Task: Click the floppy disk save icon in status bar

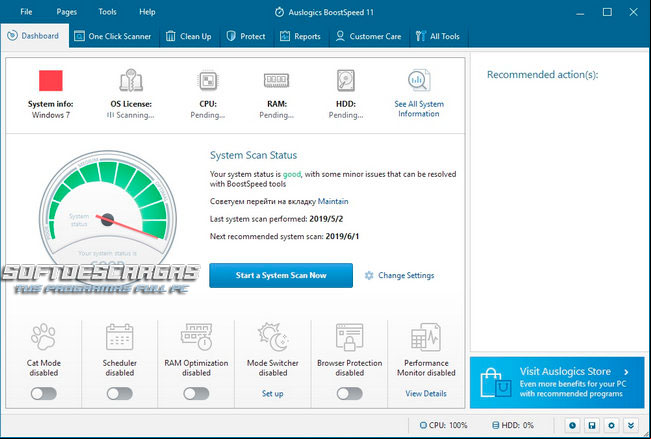Action: (592, 425)
